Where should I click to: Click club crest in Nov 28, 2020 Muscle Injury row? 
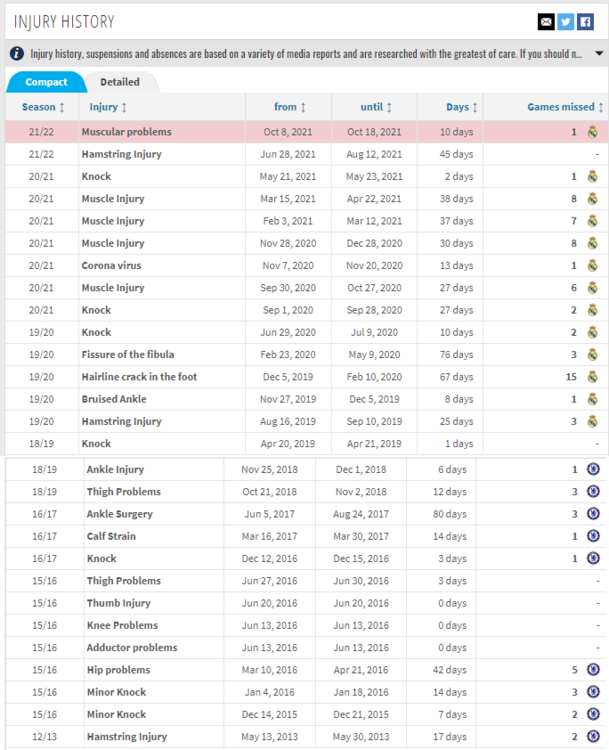(592, 243)
